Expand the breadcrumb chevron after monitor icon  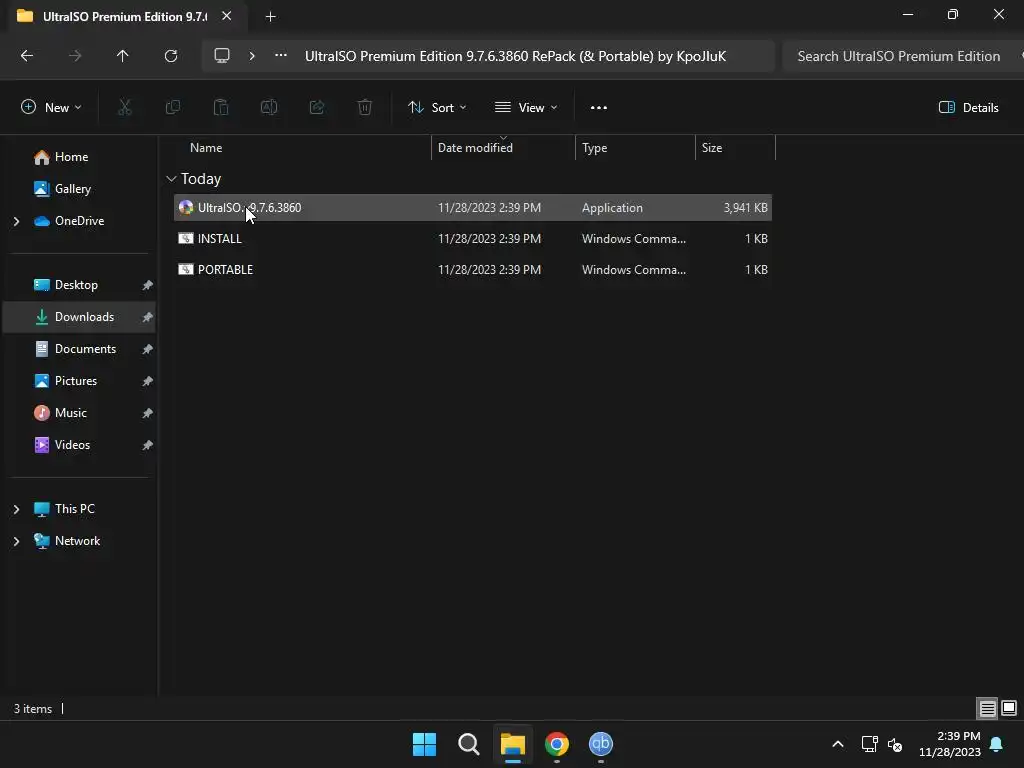[252, 56]
